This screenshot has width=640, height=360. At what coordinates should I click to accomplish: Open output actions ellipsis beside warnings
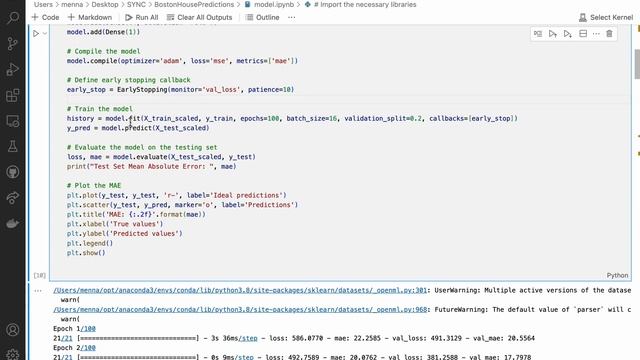point(38,291)
